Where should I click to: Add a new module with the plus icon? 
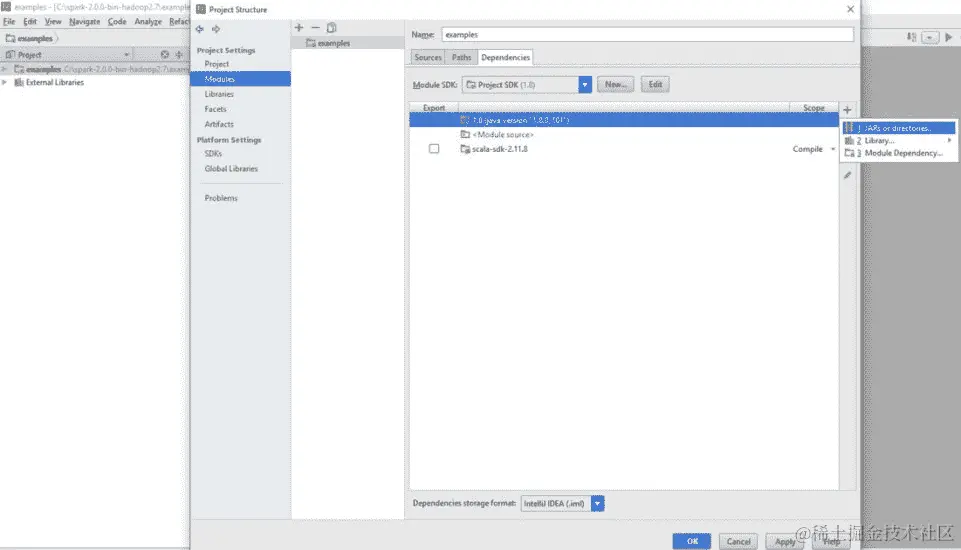point(299,28)
